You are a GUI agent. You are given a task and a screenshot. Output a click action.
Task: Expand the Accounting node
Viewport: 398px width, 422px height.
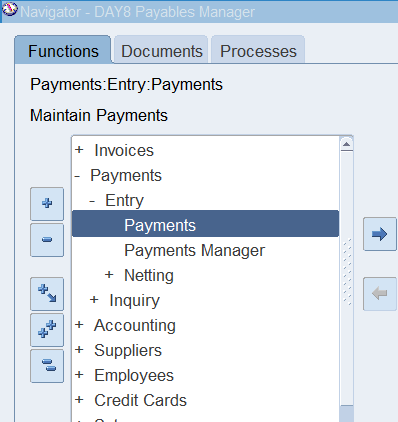[79, 325]
